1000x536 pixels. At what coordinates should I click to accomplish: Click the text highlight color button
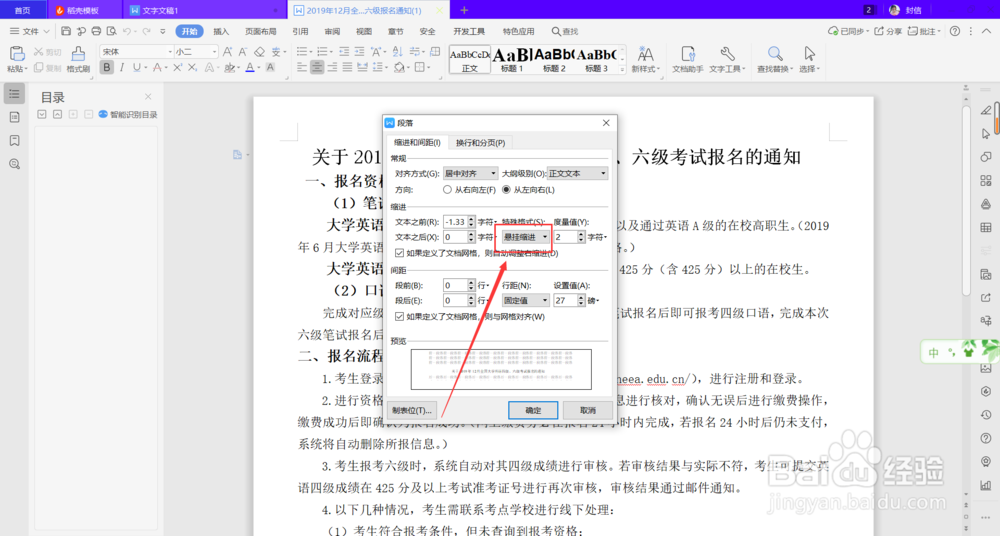click(228, 67)
